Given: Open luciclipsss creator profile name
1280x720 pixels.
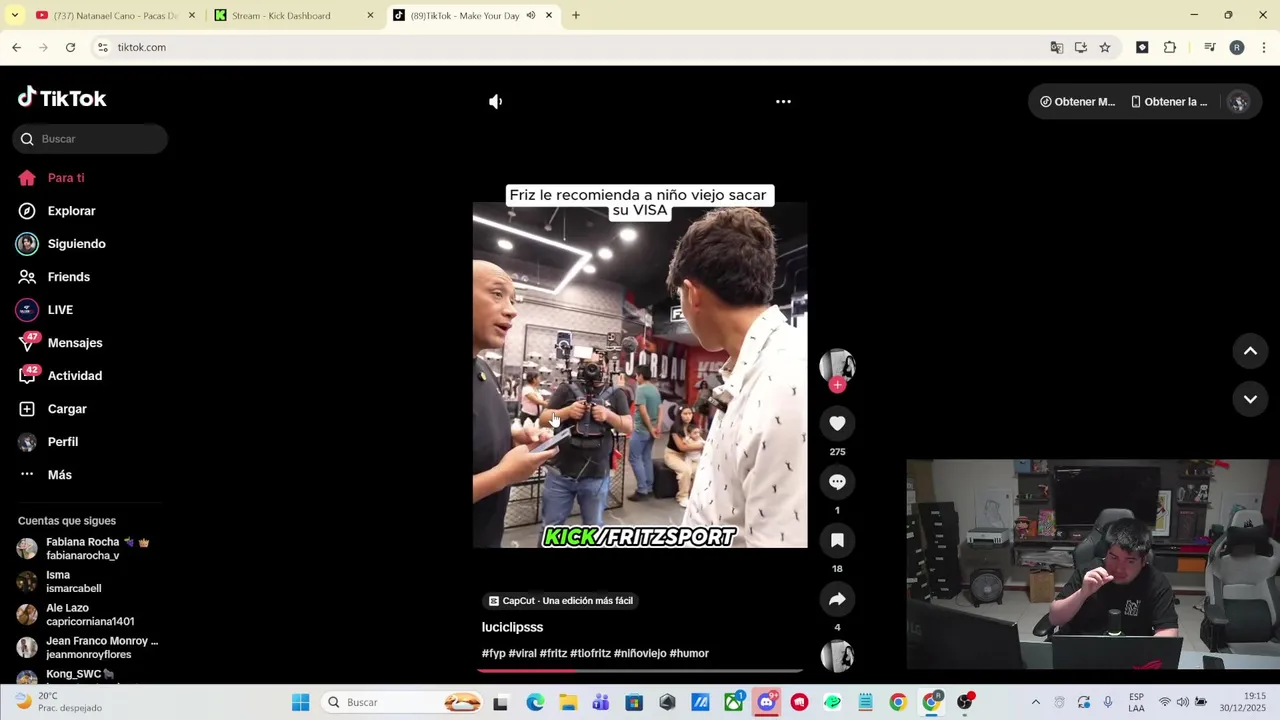Looking at the screenshot, I should [x=512, y=627].
